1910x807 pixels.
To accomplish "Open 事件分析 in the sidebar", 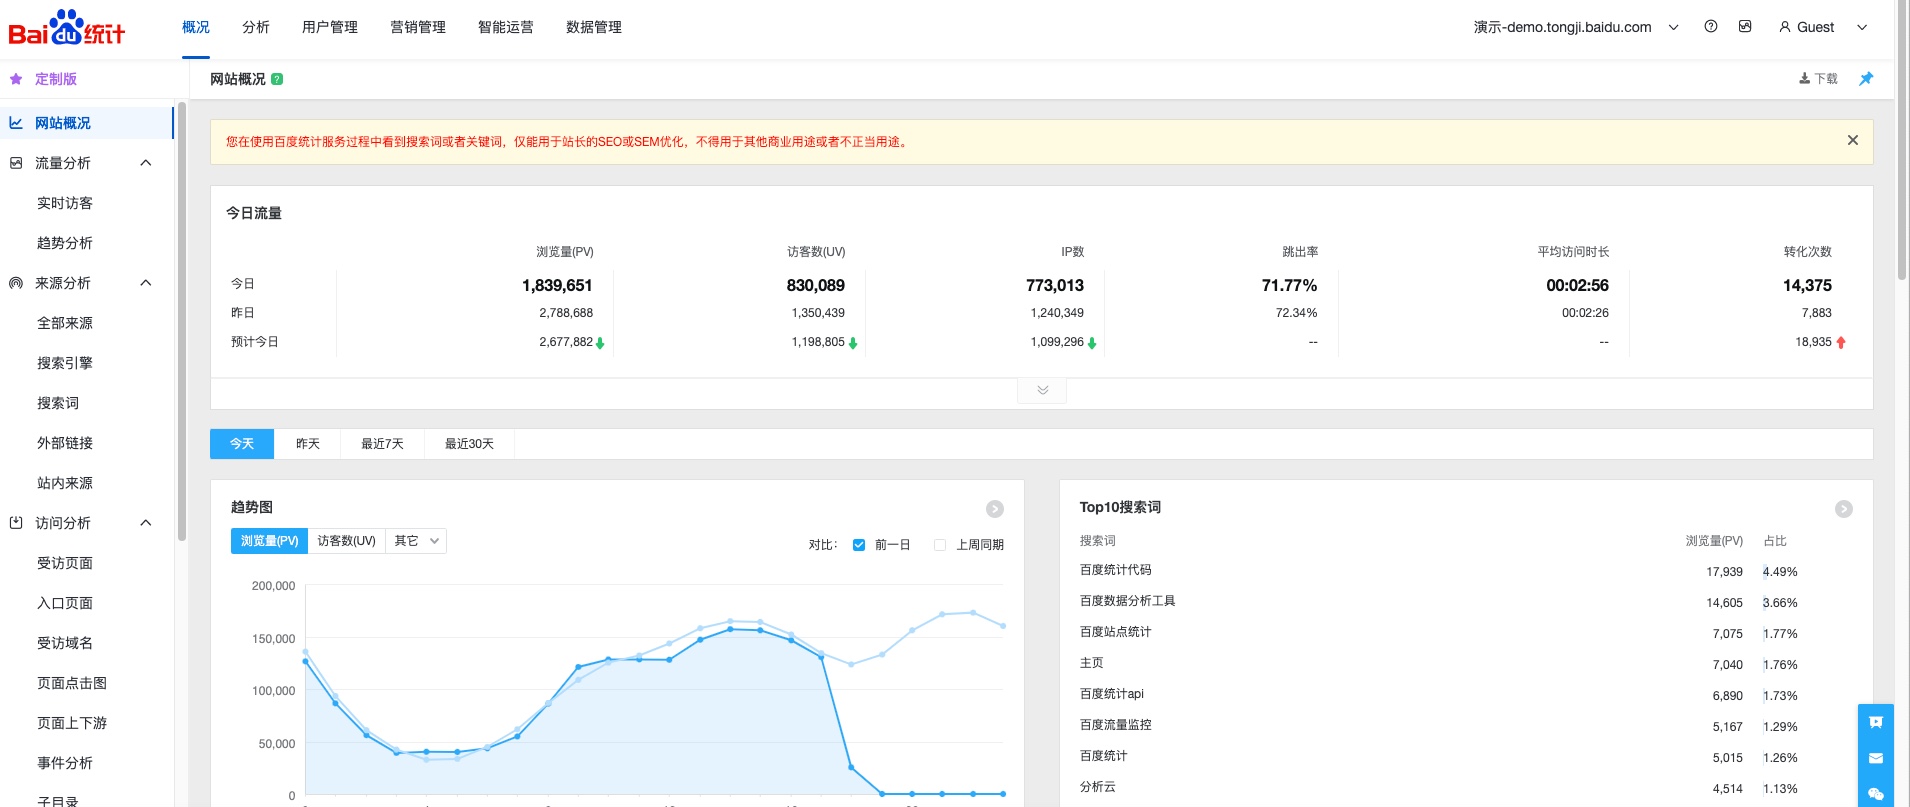I will point(65,763).
